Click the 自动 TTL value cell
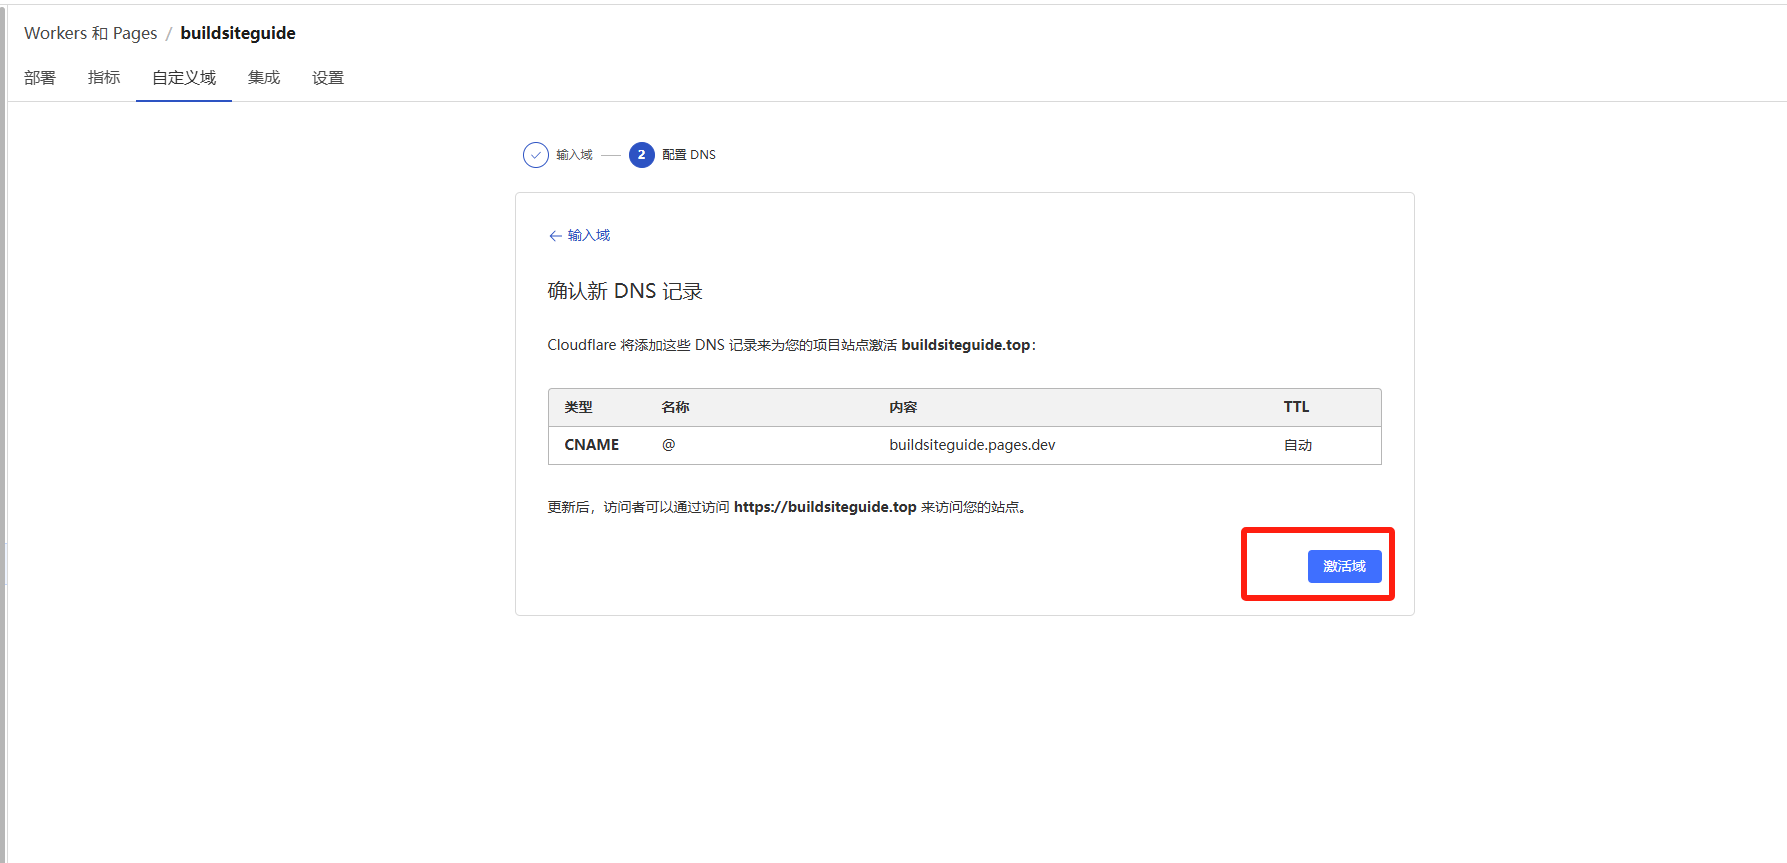Viewport: 1787px width, 863px height. click(x=1297, y=445)
